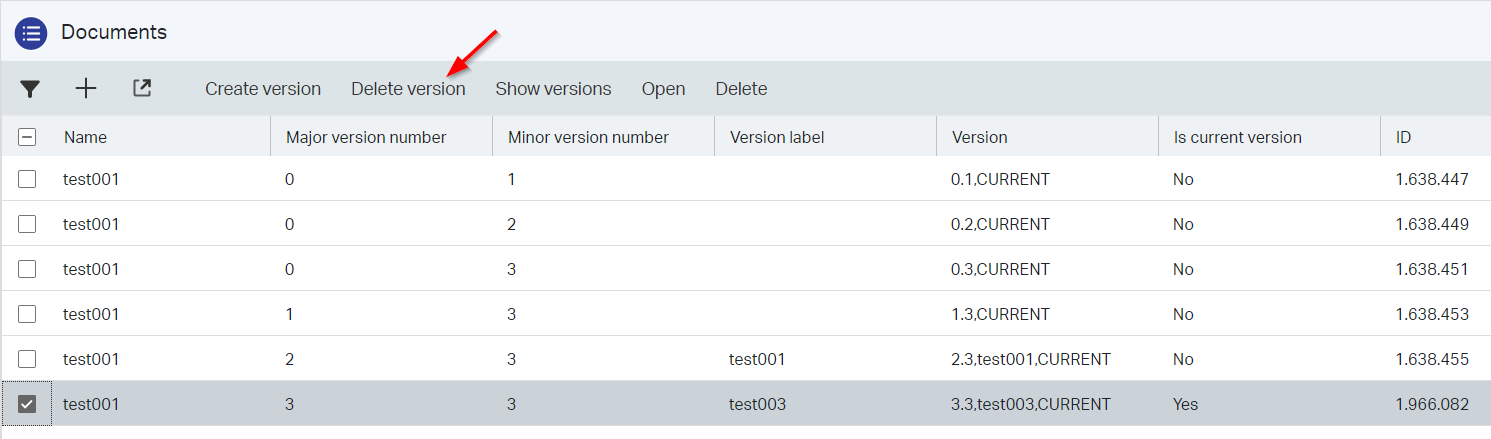1491x439 pixels.
Task: Select checkbox for version 0.2,CURRENT row
Action: 27,224
